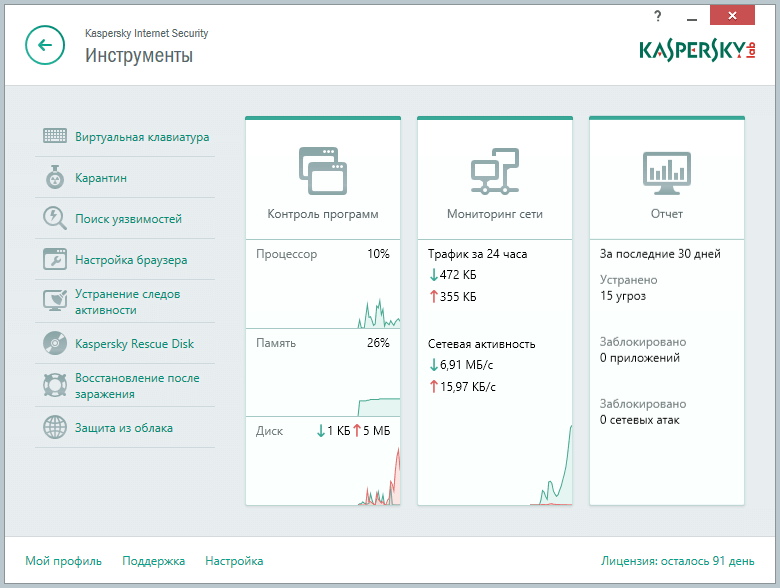Click 15 угроз text
This screenshot has width=780, height=588.
coord(623,295)
